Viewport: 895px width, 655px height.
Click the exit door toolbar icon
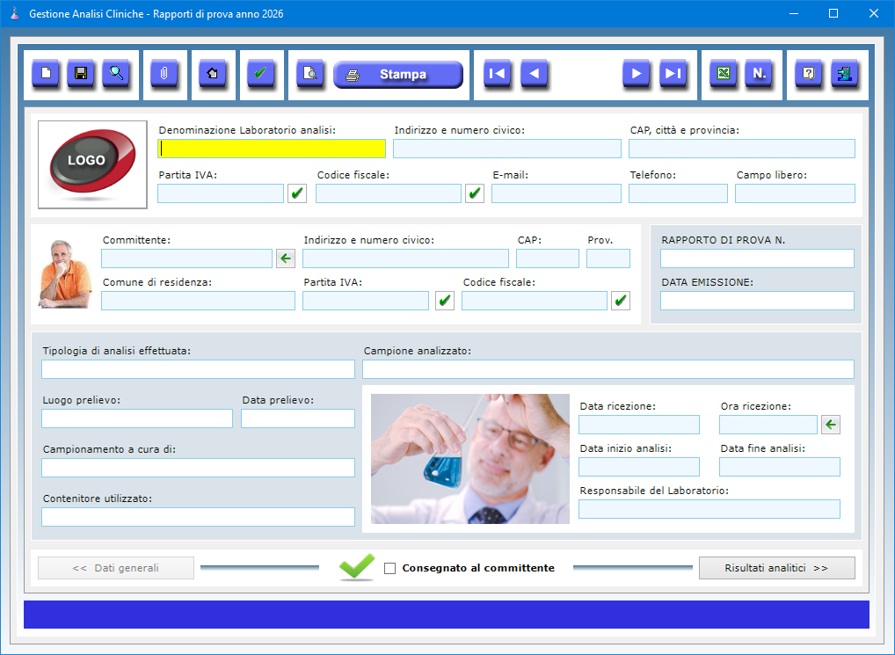pyautogui.click(x=844, y=74)
